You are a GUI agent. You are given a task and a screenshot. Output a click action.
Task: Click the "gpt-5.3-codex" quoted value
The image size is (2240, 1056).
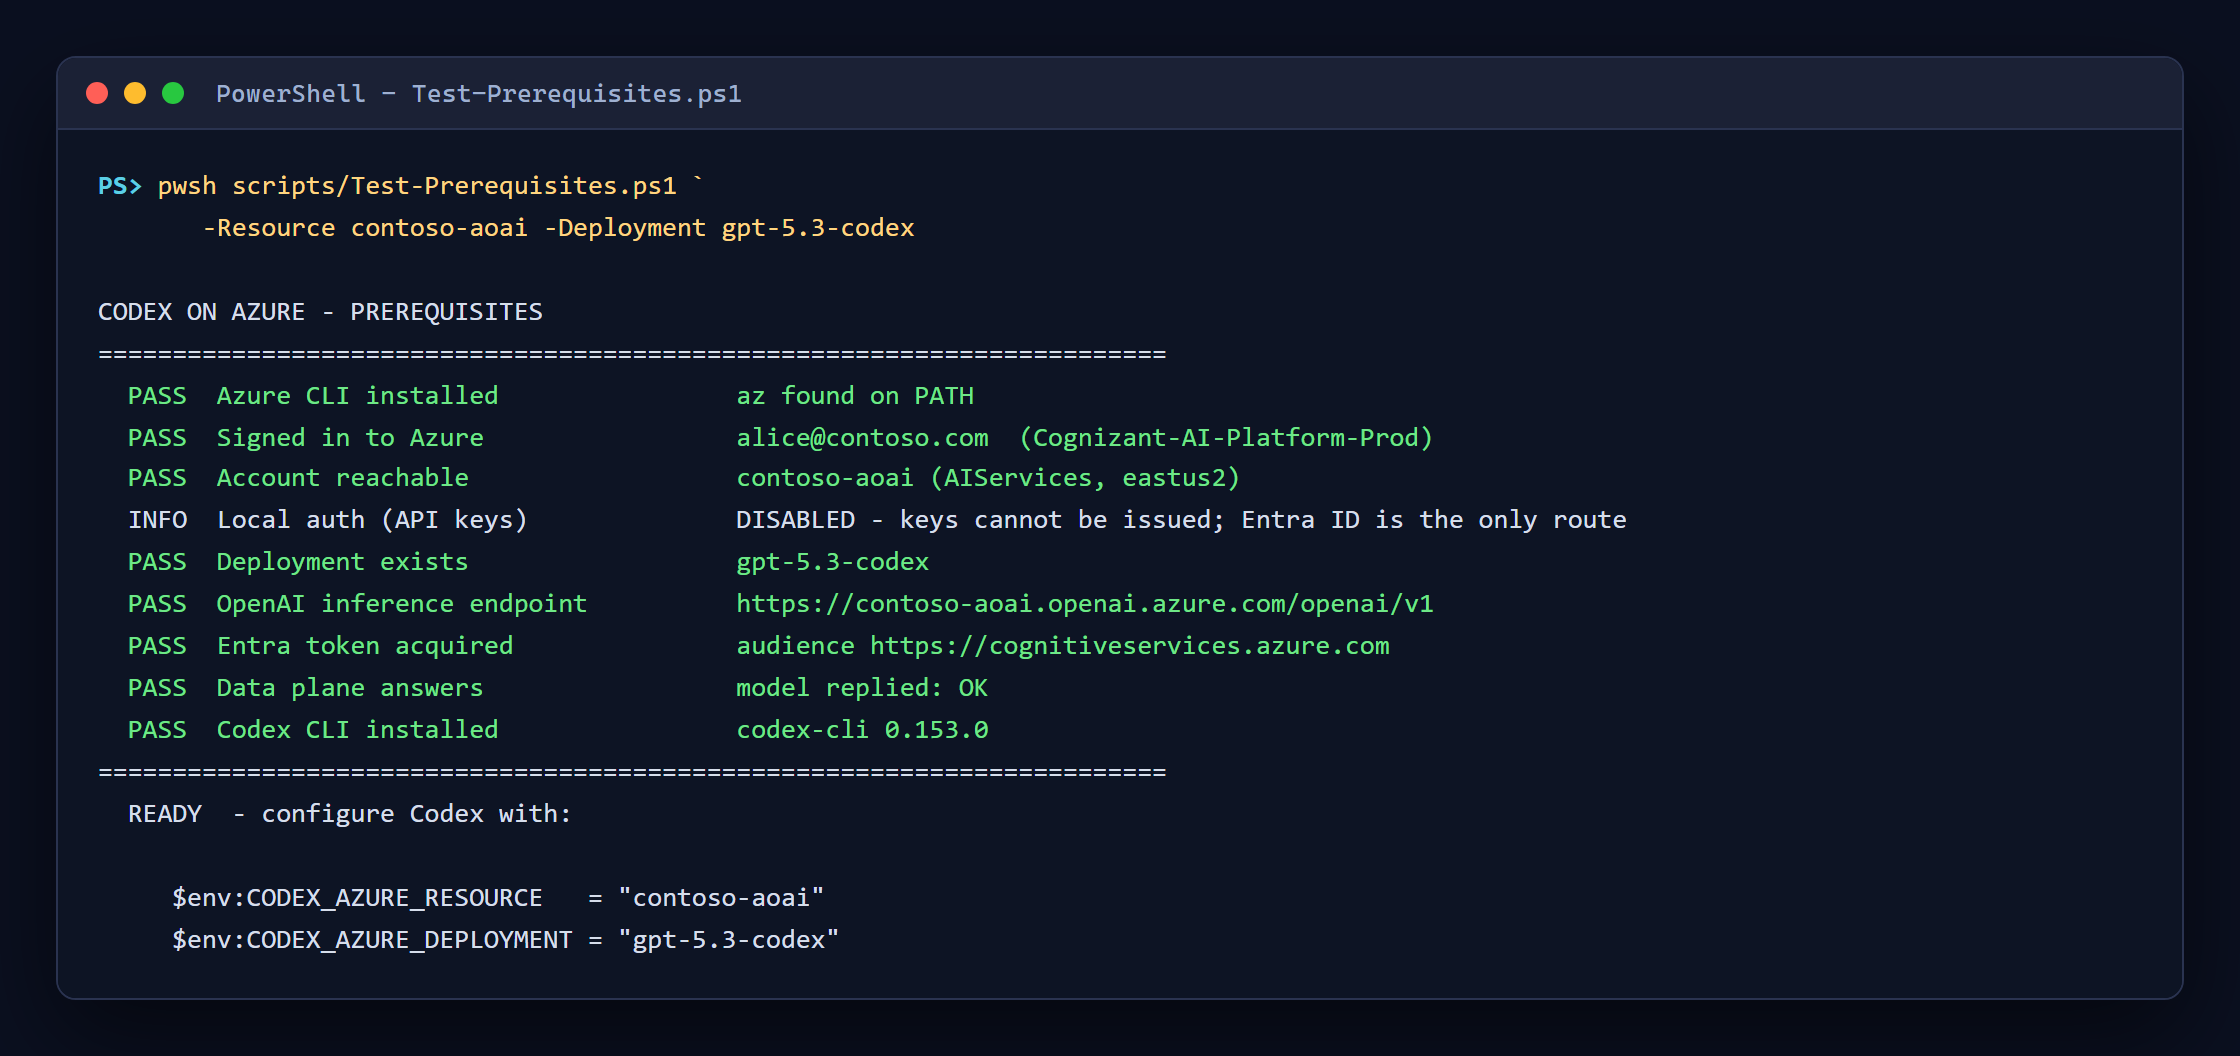[729, 940]
